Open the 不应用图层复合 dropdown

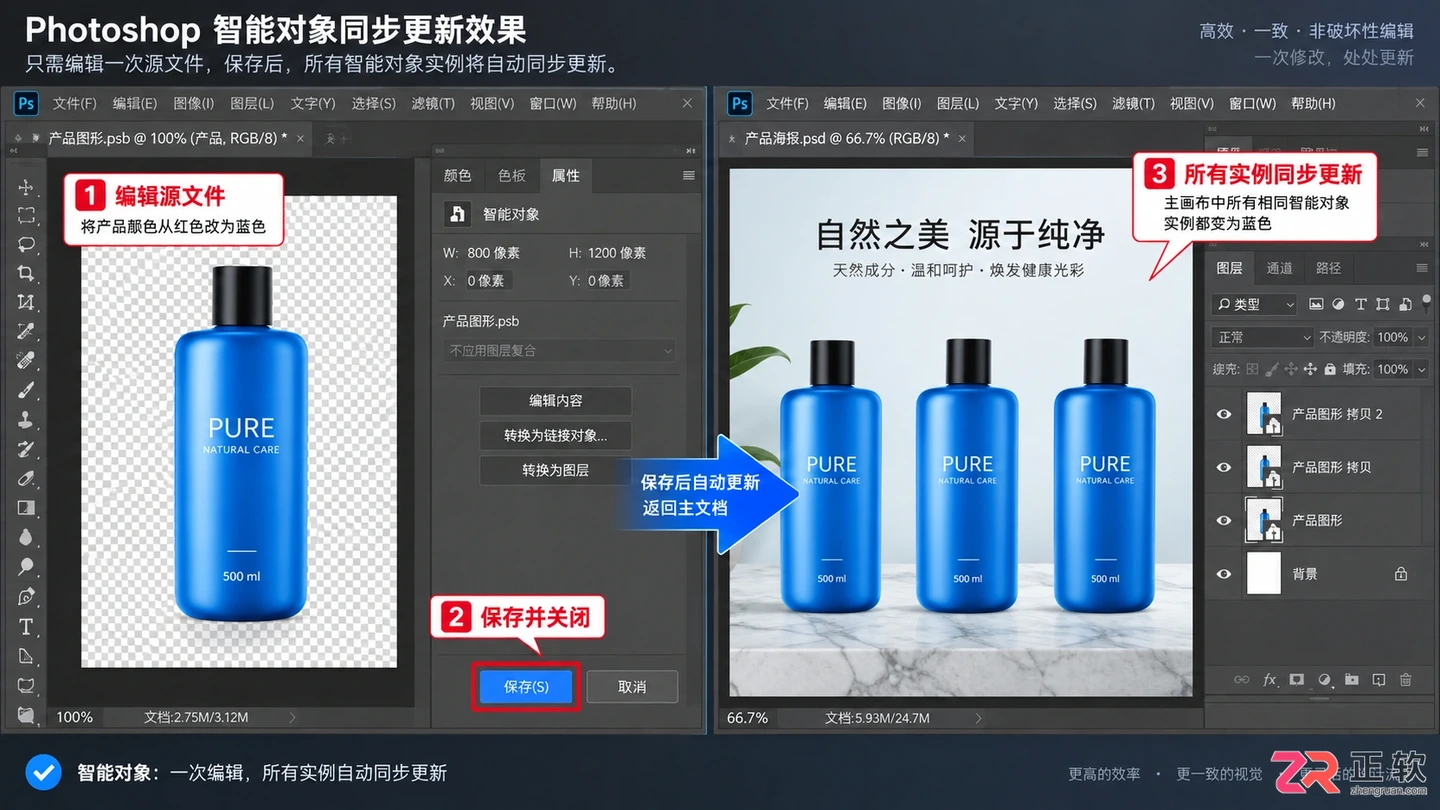pyautogui.click(x=560, y=351)
